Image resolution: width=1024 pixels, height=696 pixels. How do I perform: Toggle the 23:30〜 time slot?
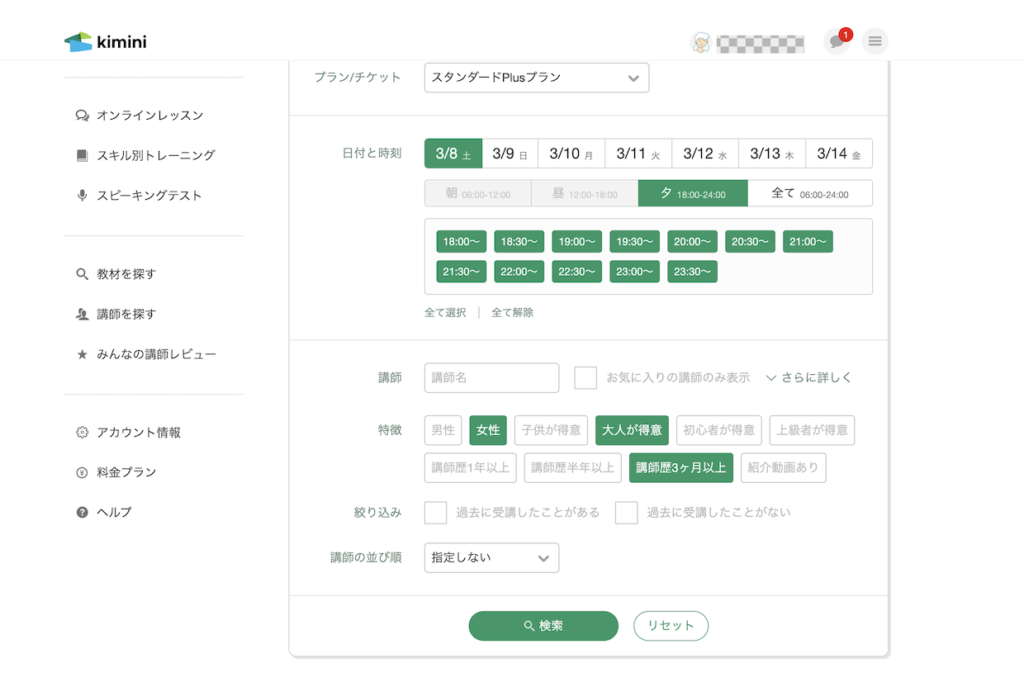click(x=692, y=272)
